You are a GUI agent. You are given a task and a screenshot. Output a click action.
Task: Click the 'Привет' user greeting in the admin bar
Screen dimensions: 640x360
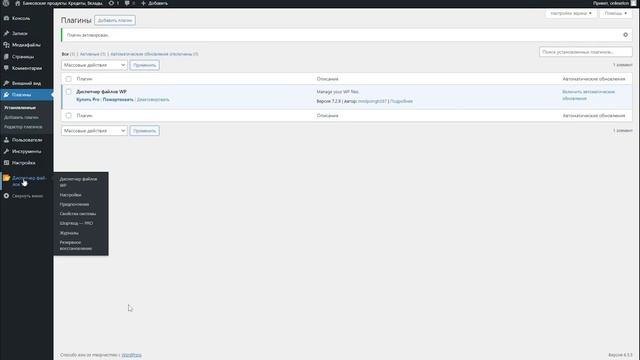click(611, 3)
